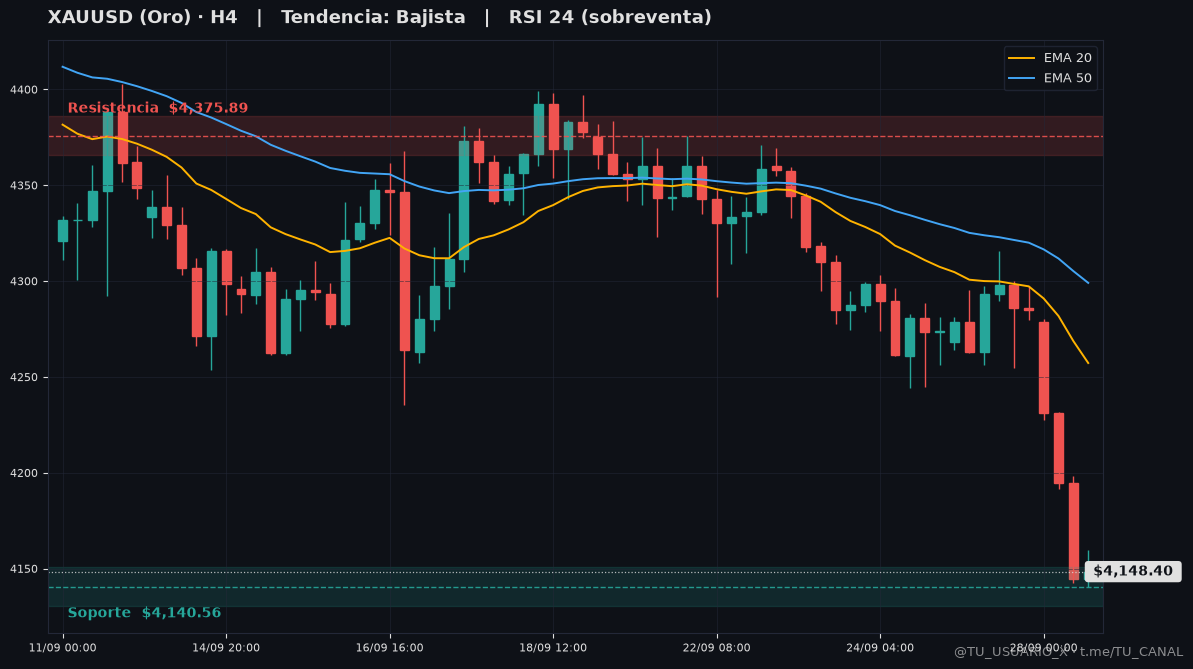Click the blue EMA 50 legend line

click(x=1021, y=78)
